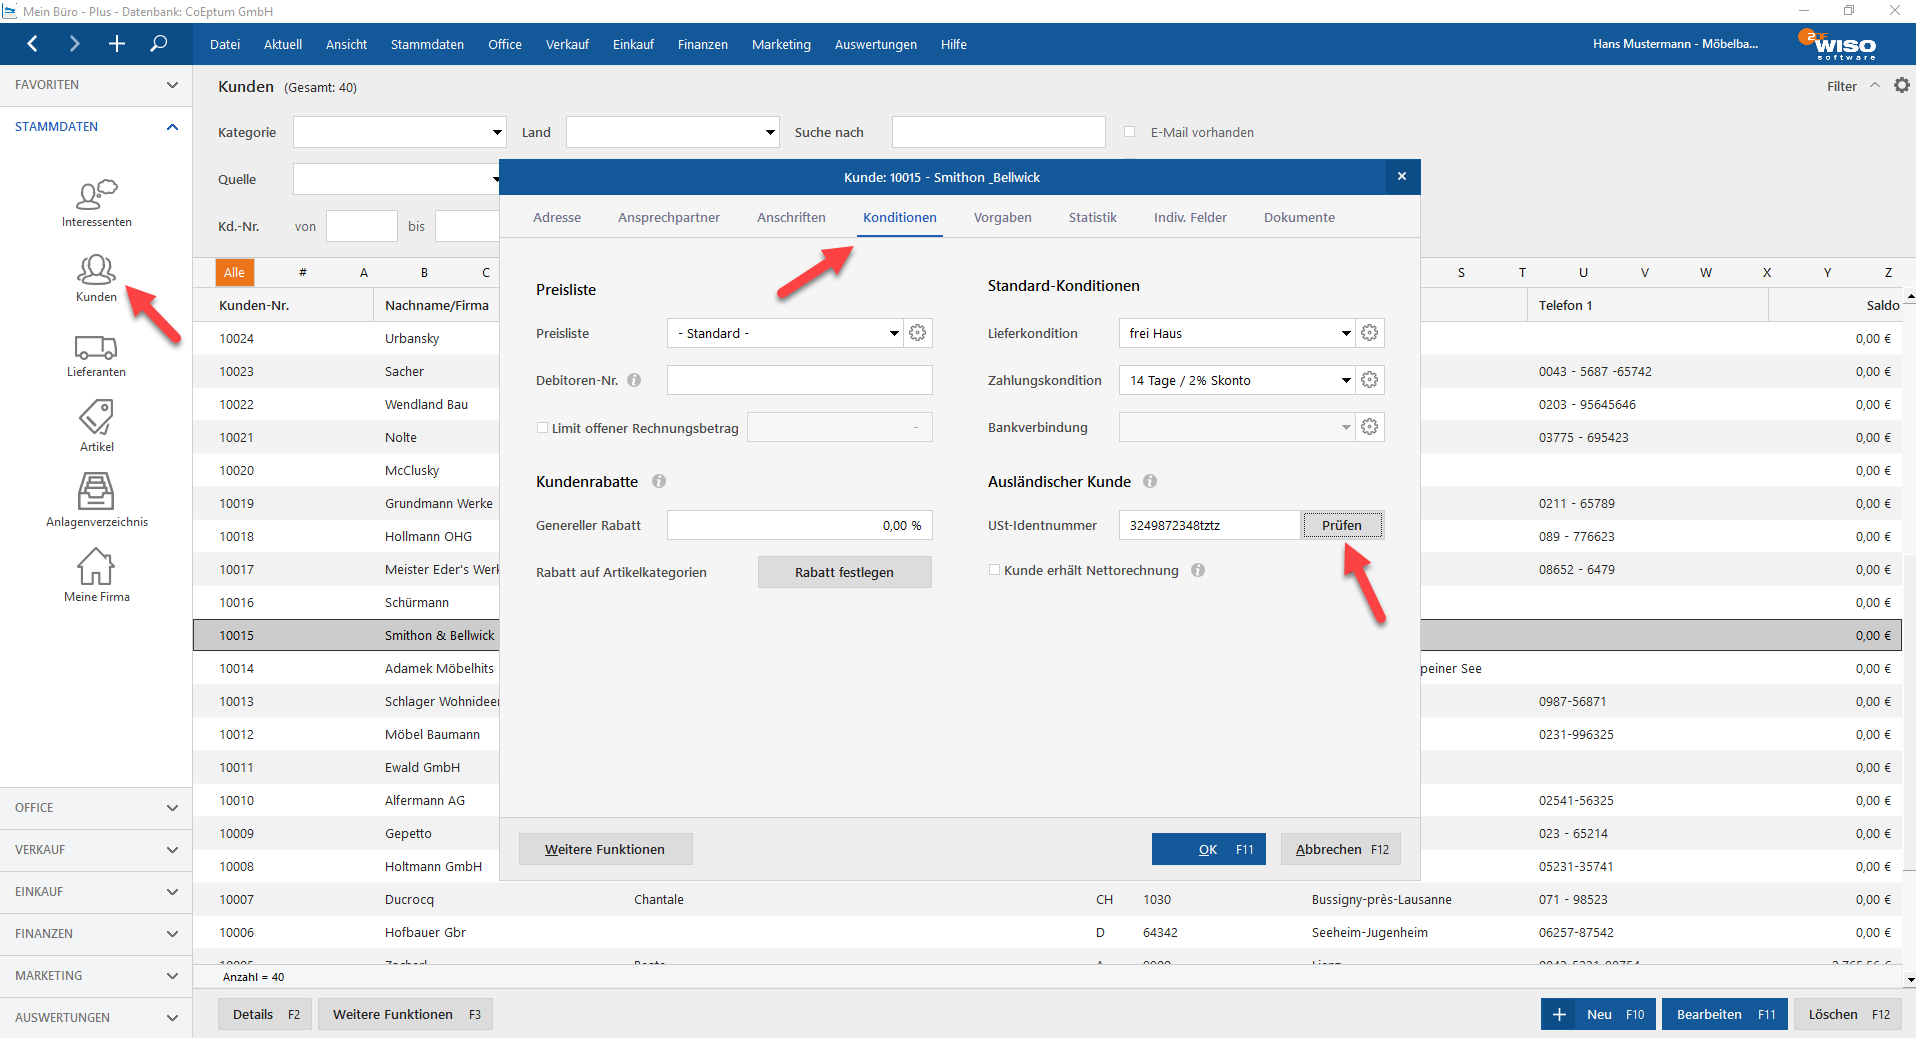
Task: Open the Lieferkondition dropdown
Action: click(1237, 333)
